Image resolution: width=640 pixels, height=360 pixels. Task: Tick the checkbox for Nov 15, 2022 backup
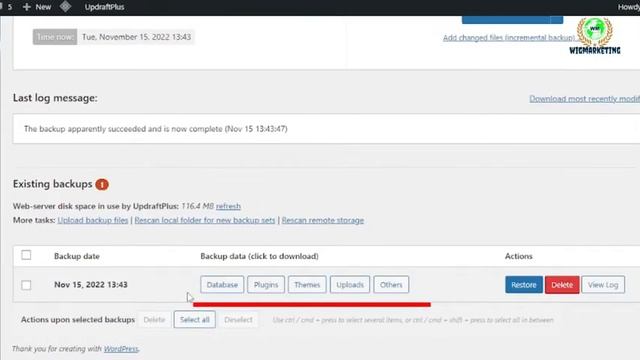pos(26,285)
